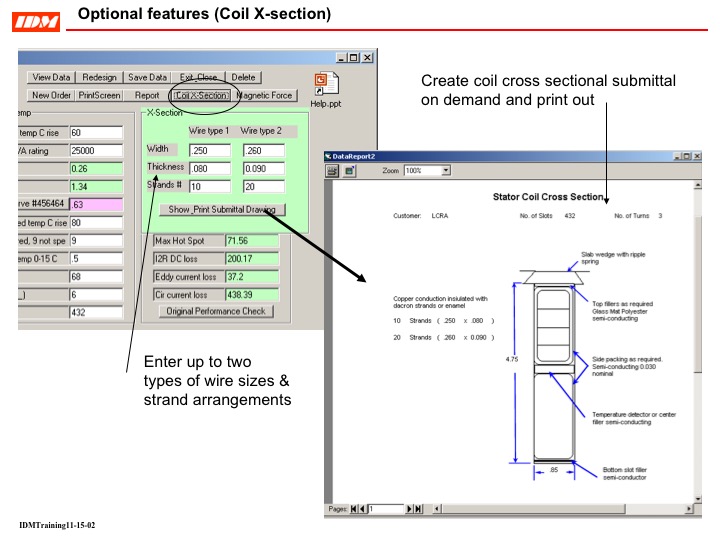The image size is (720, 540).
Task: Open the Zoom percentage dropdown
Action: 446,171
